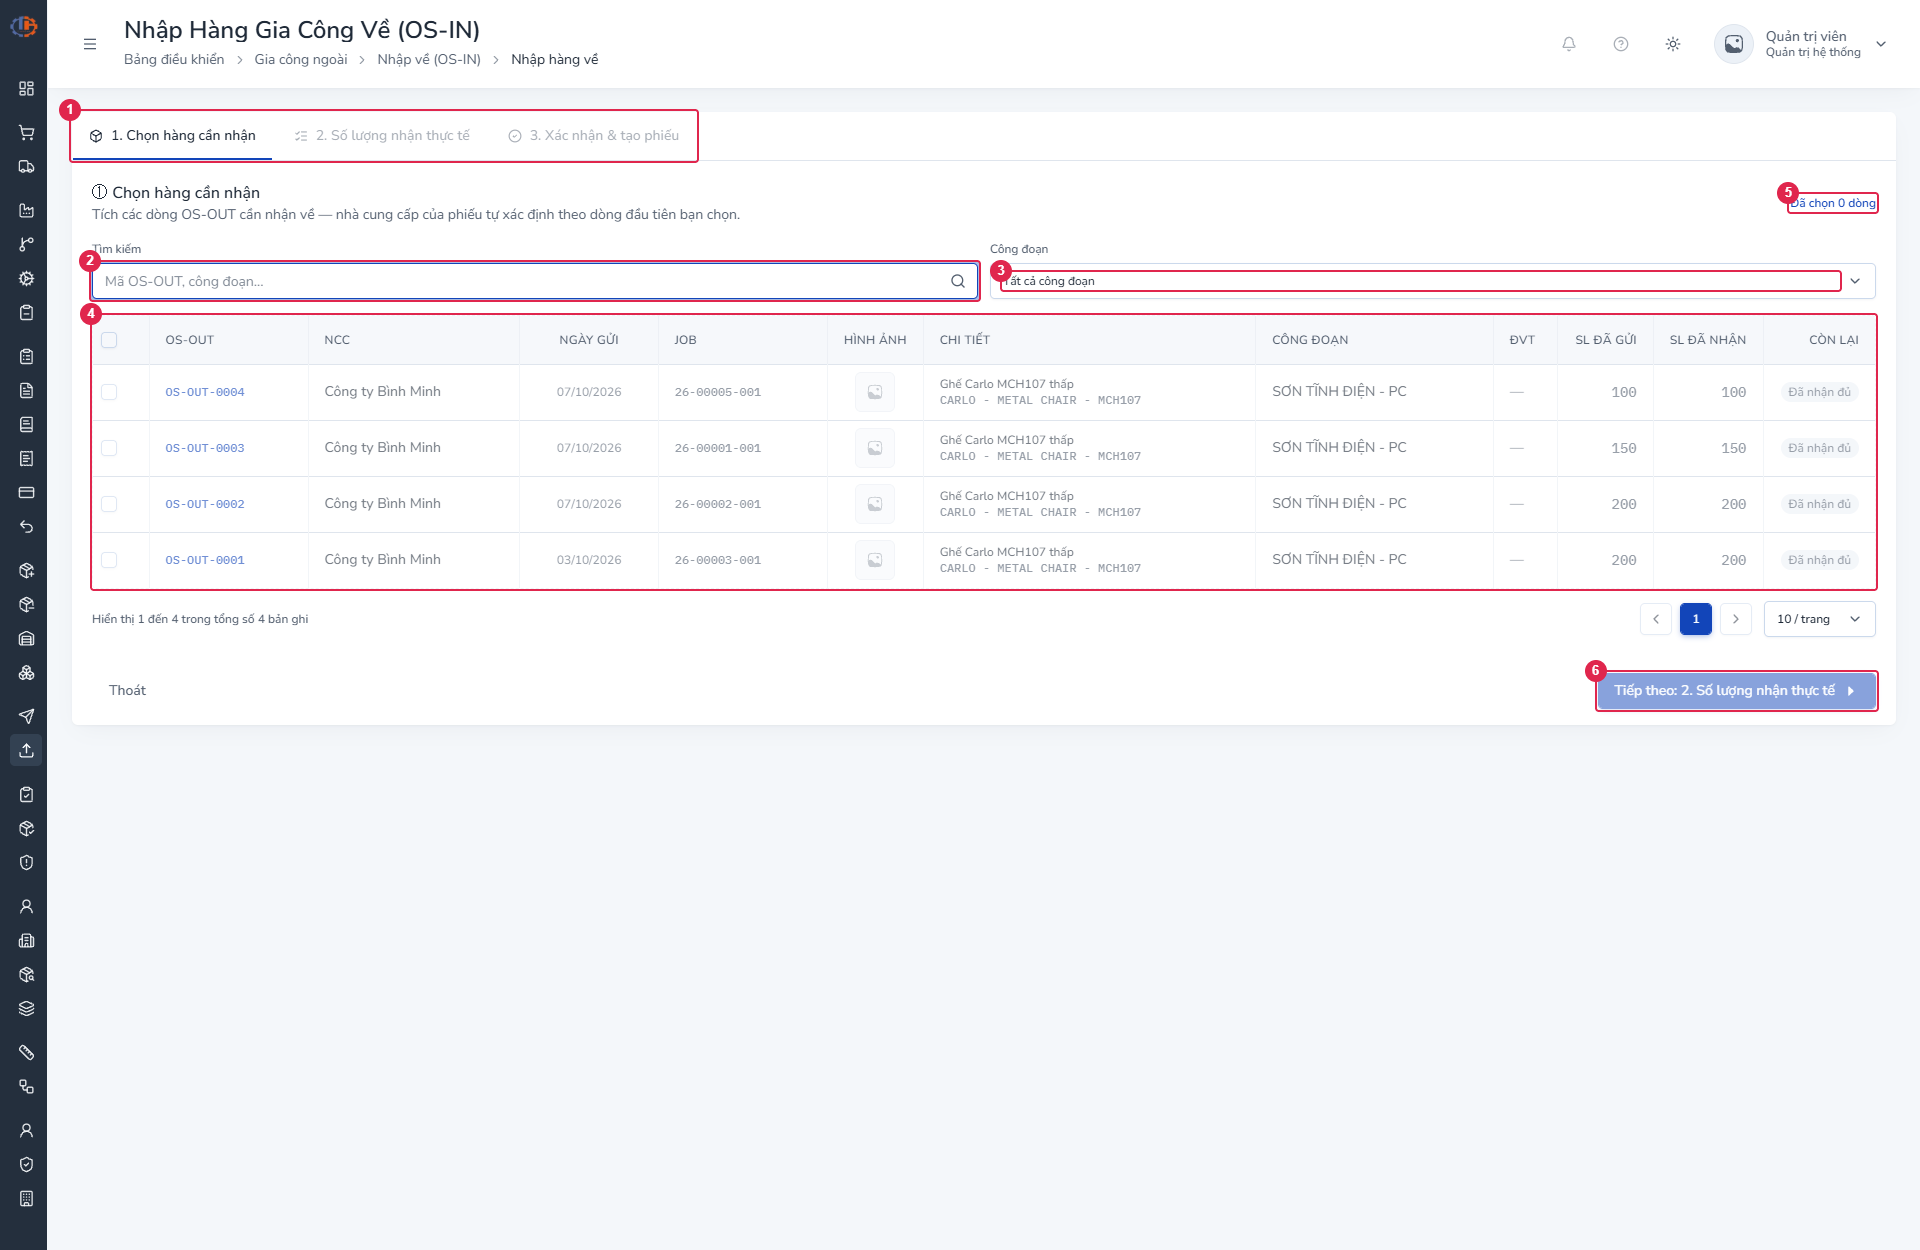
Task: Click Tiếp theo: 2. Số lượng nhận thực tế
Action: (1736, 691)
